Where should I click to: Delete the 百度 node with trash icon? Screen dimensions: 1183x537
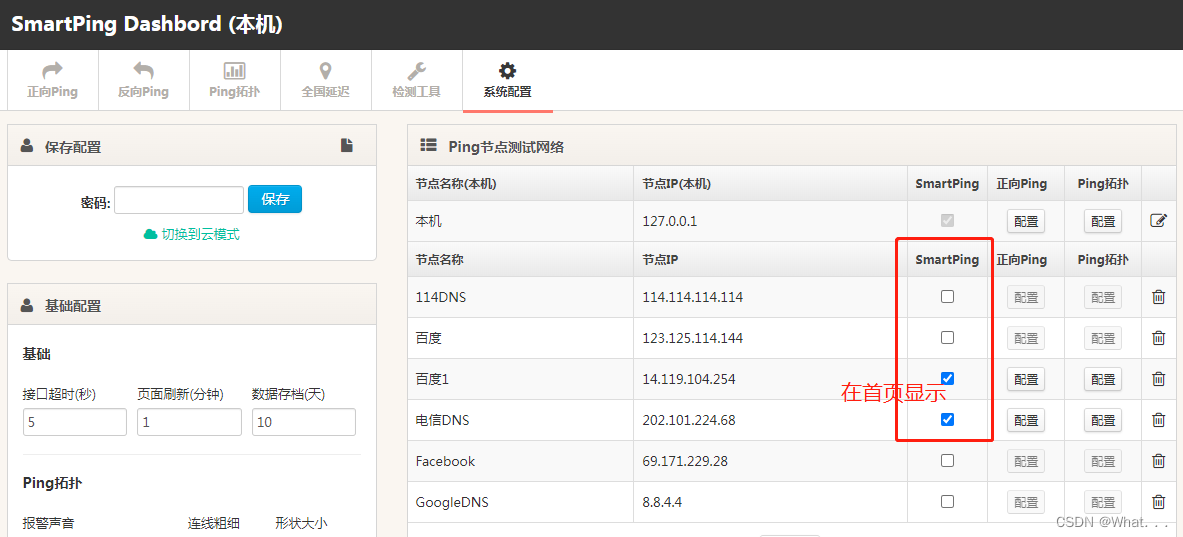pyautogui.click(x=1159, y=337)
